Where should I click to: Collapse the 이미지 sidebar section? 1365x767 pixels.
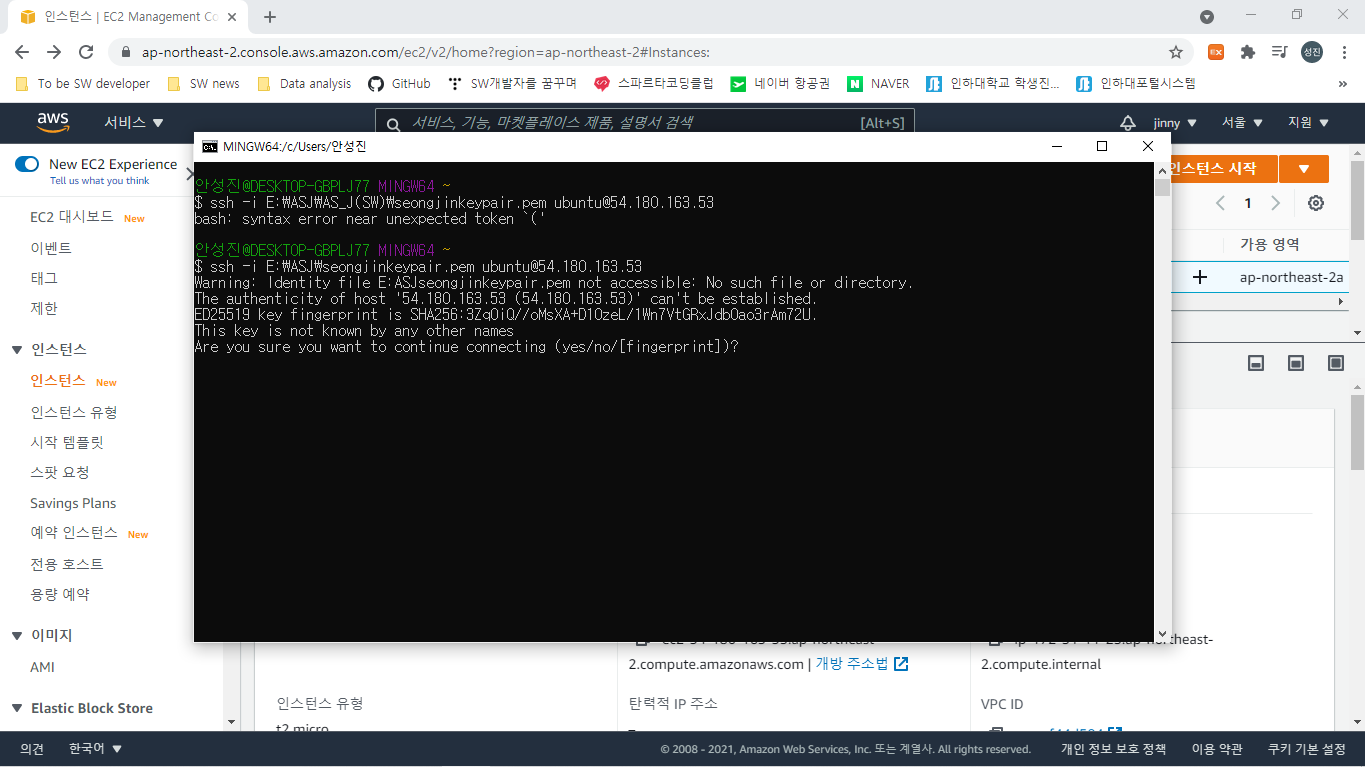click(x=17, y=636)
